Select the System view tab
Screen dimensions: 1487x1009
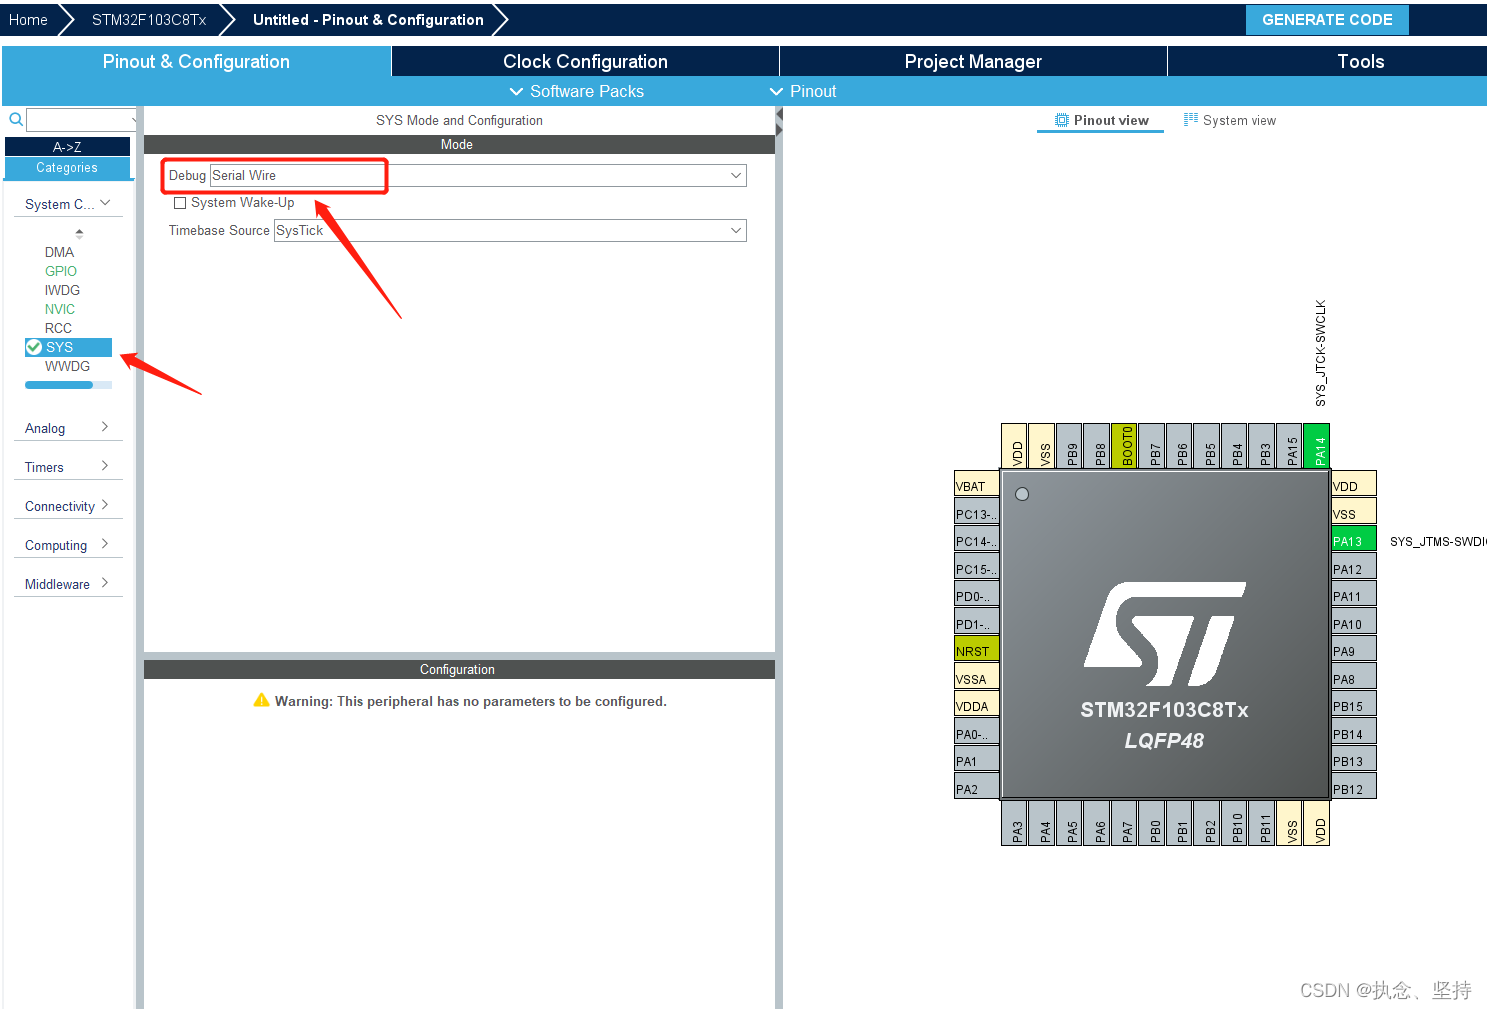coord(1230,120)
